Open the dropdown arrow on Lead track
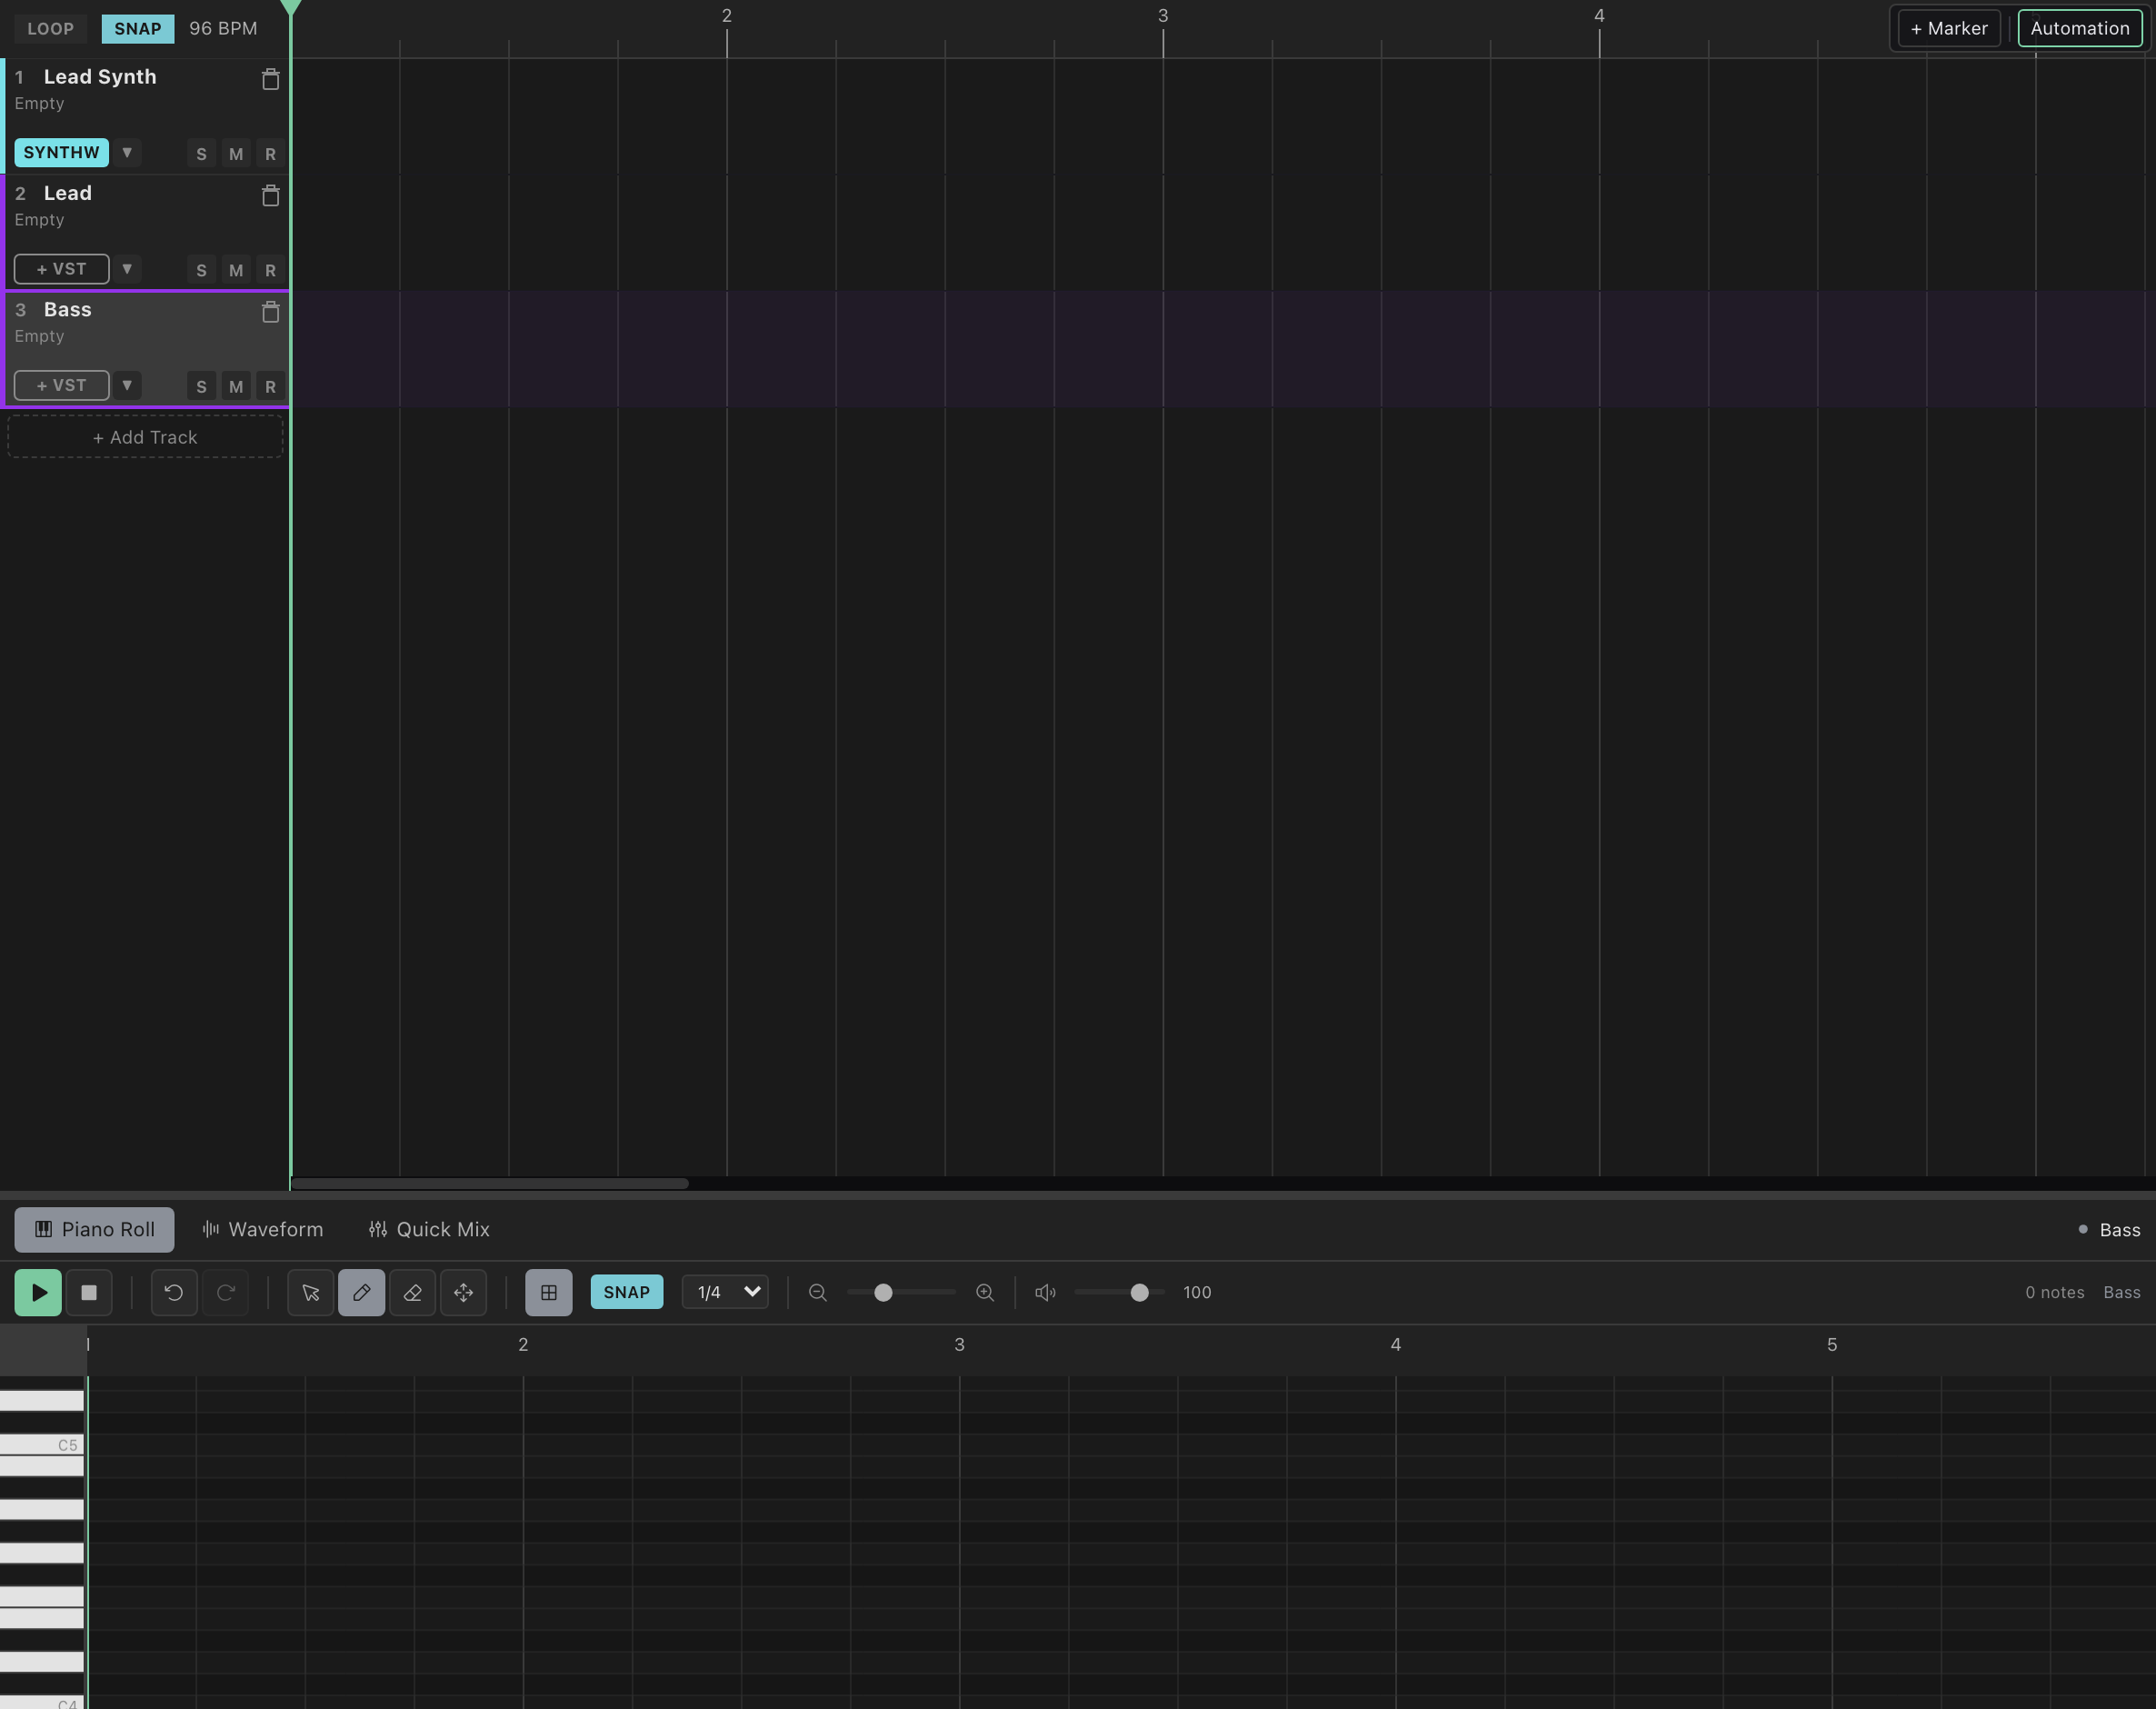This screenshot has width=2156, height=1709. coord(127,269)
